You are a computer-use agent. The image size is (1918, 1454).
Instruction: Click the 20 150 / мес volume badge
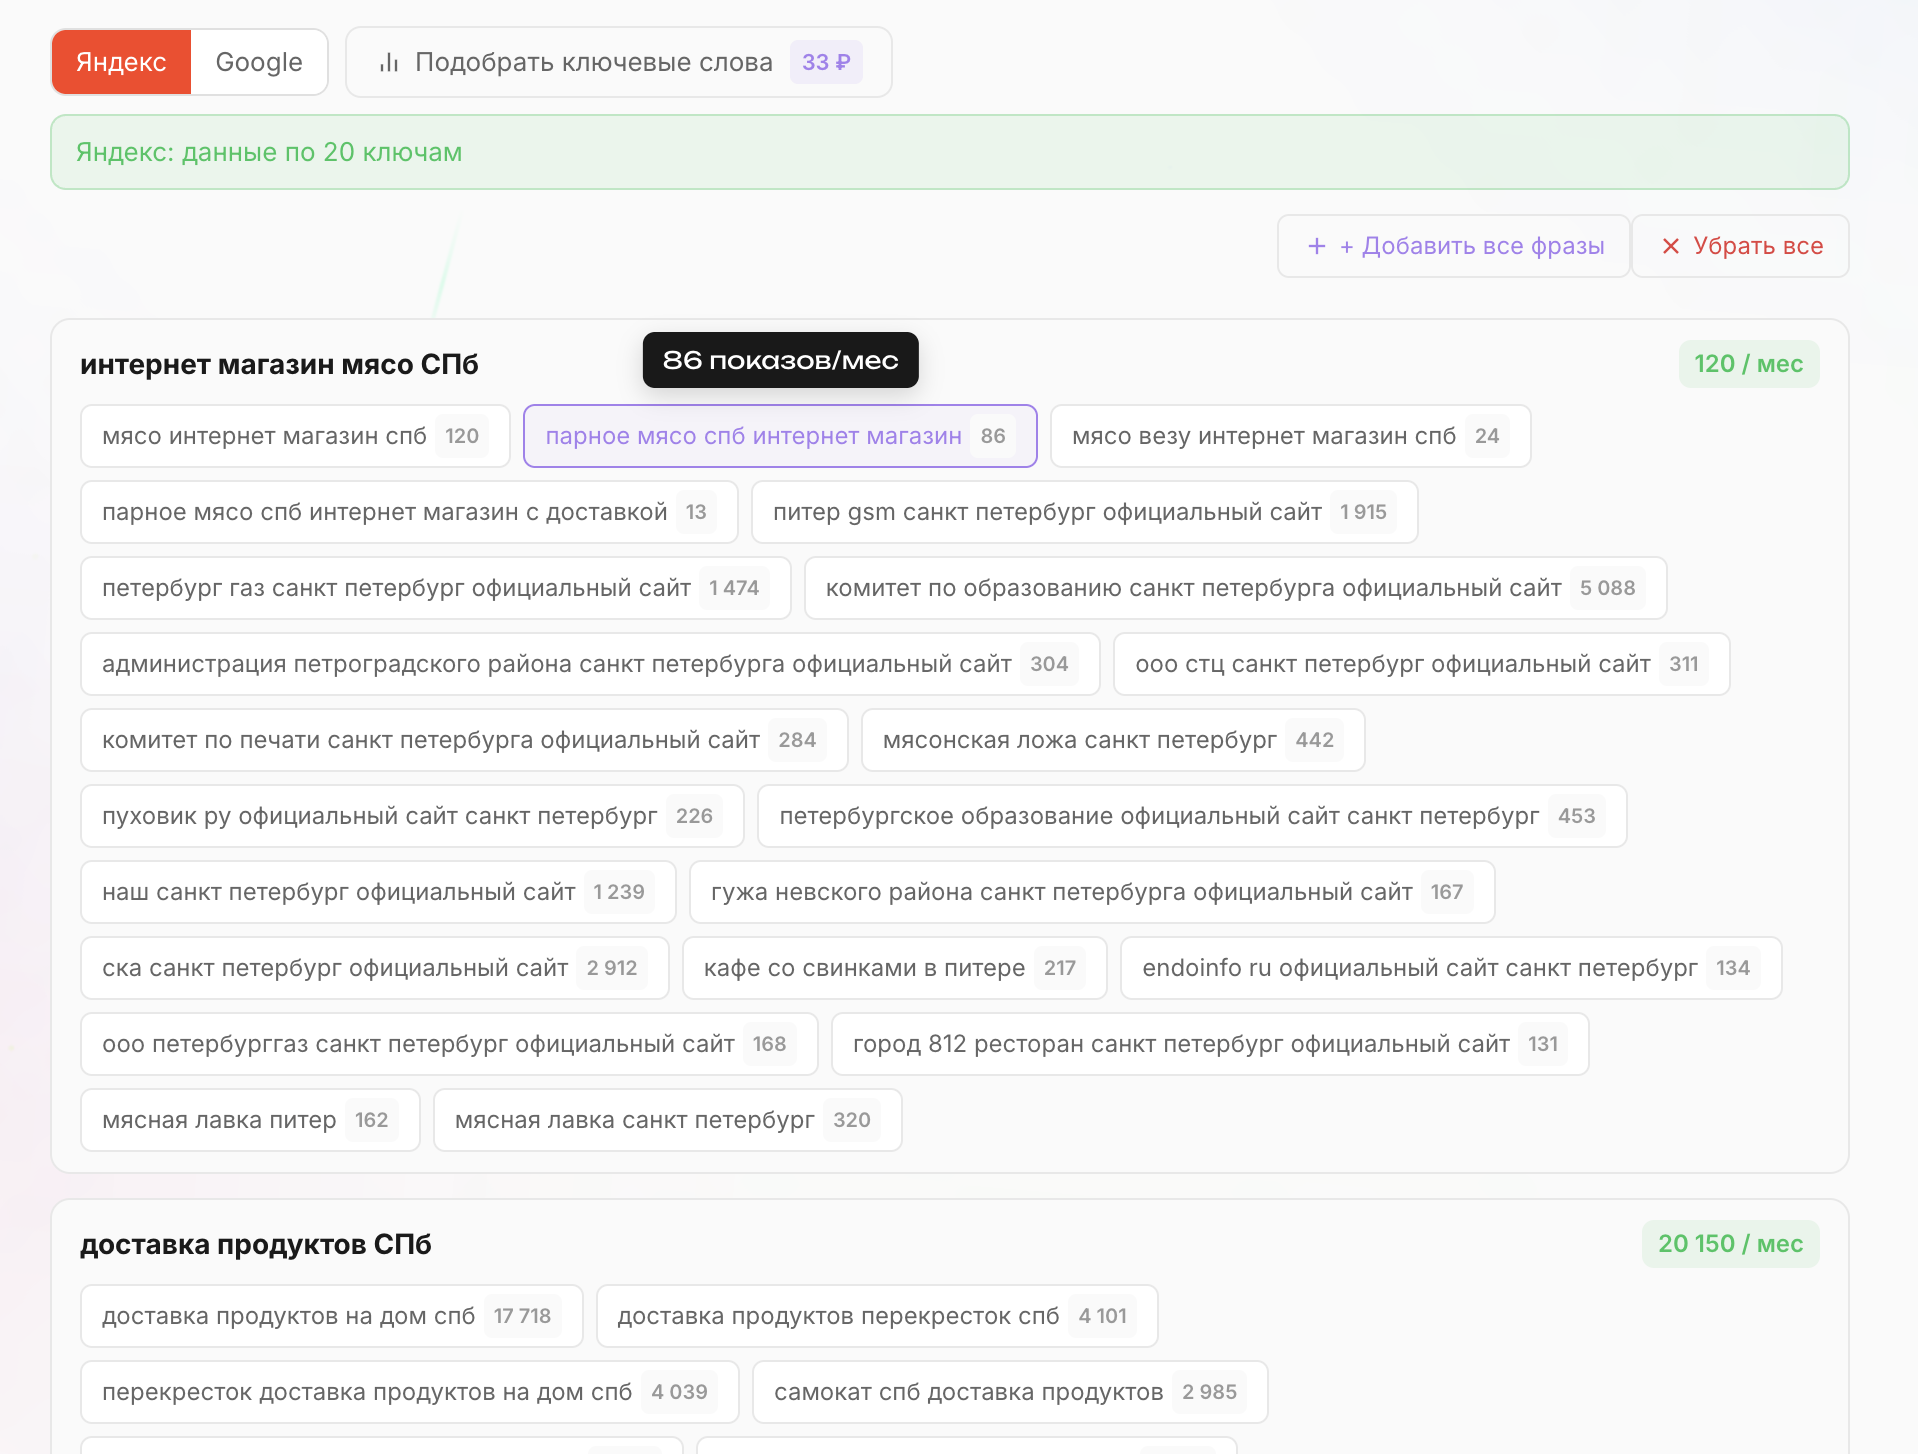(1731, 1244)
